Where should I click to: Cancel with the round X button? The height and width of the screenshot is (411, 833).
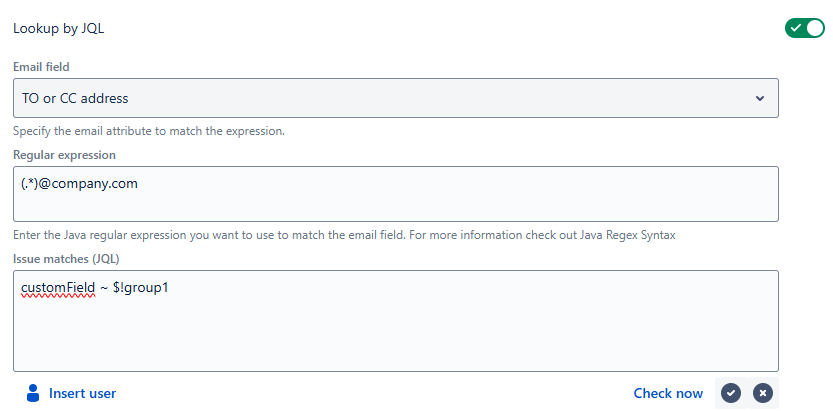point(763,393)
